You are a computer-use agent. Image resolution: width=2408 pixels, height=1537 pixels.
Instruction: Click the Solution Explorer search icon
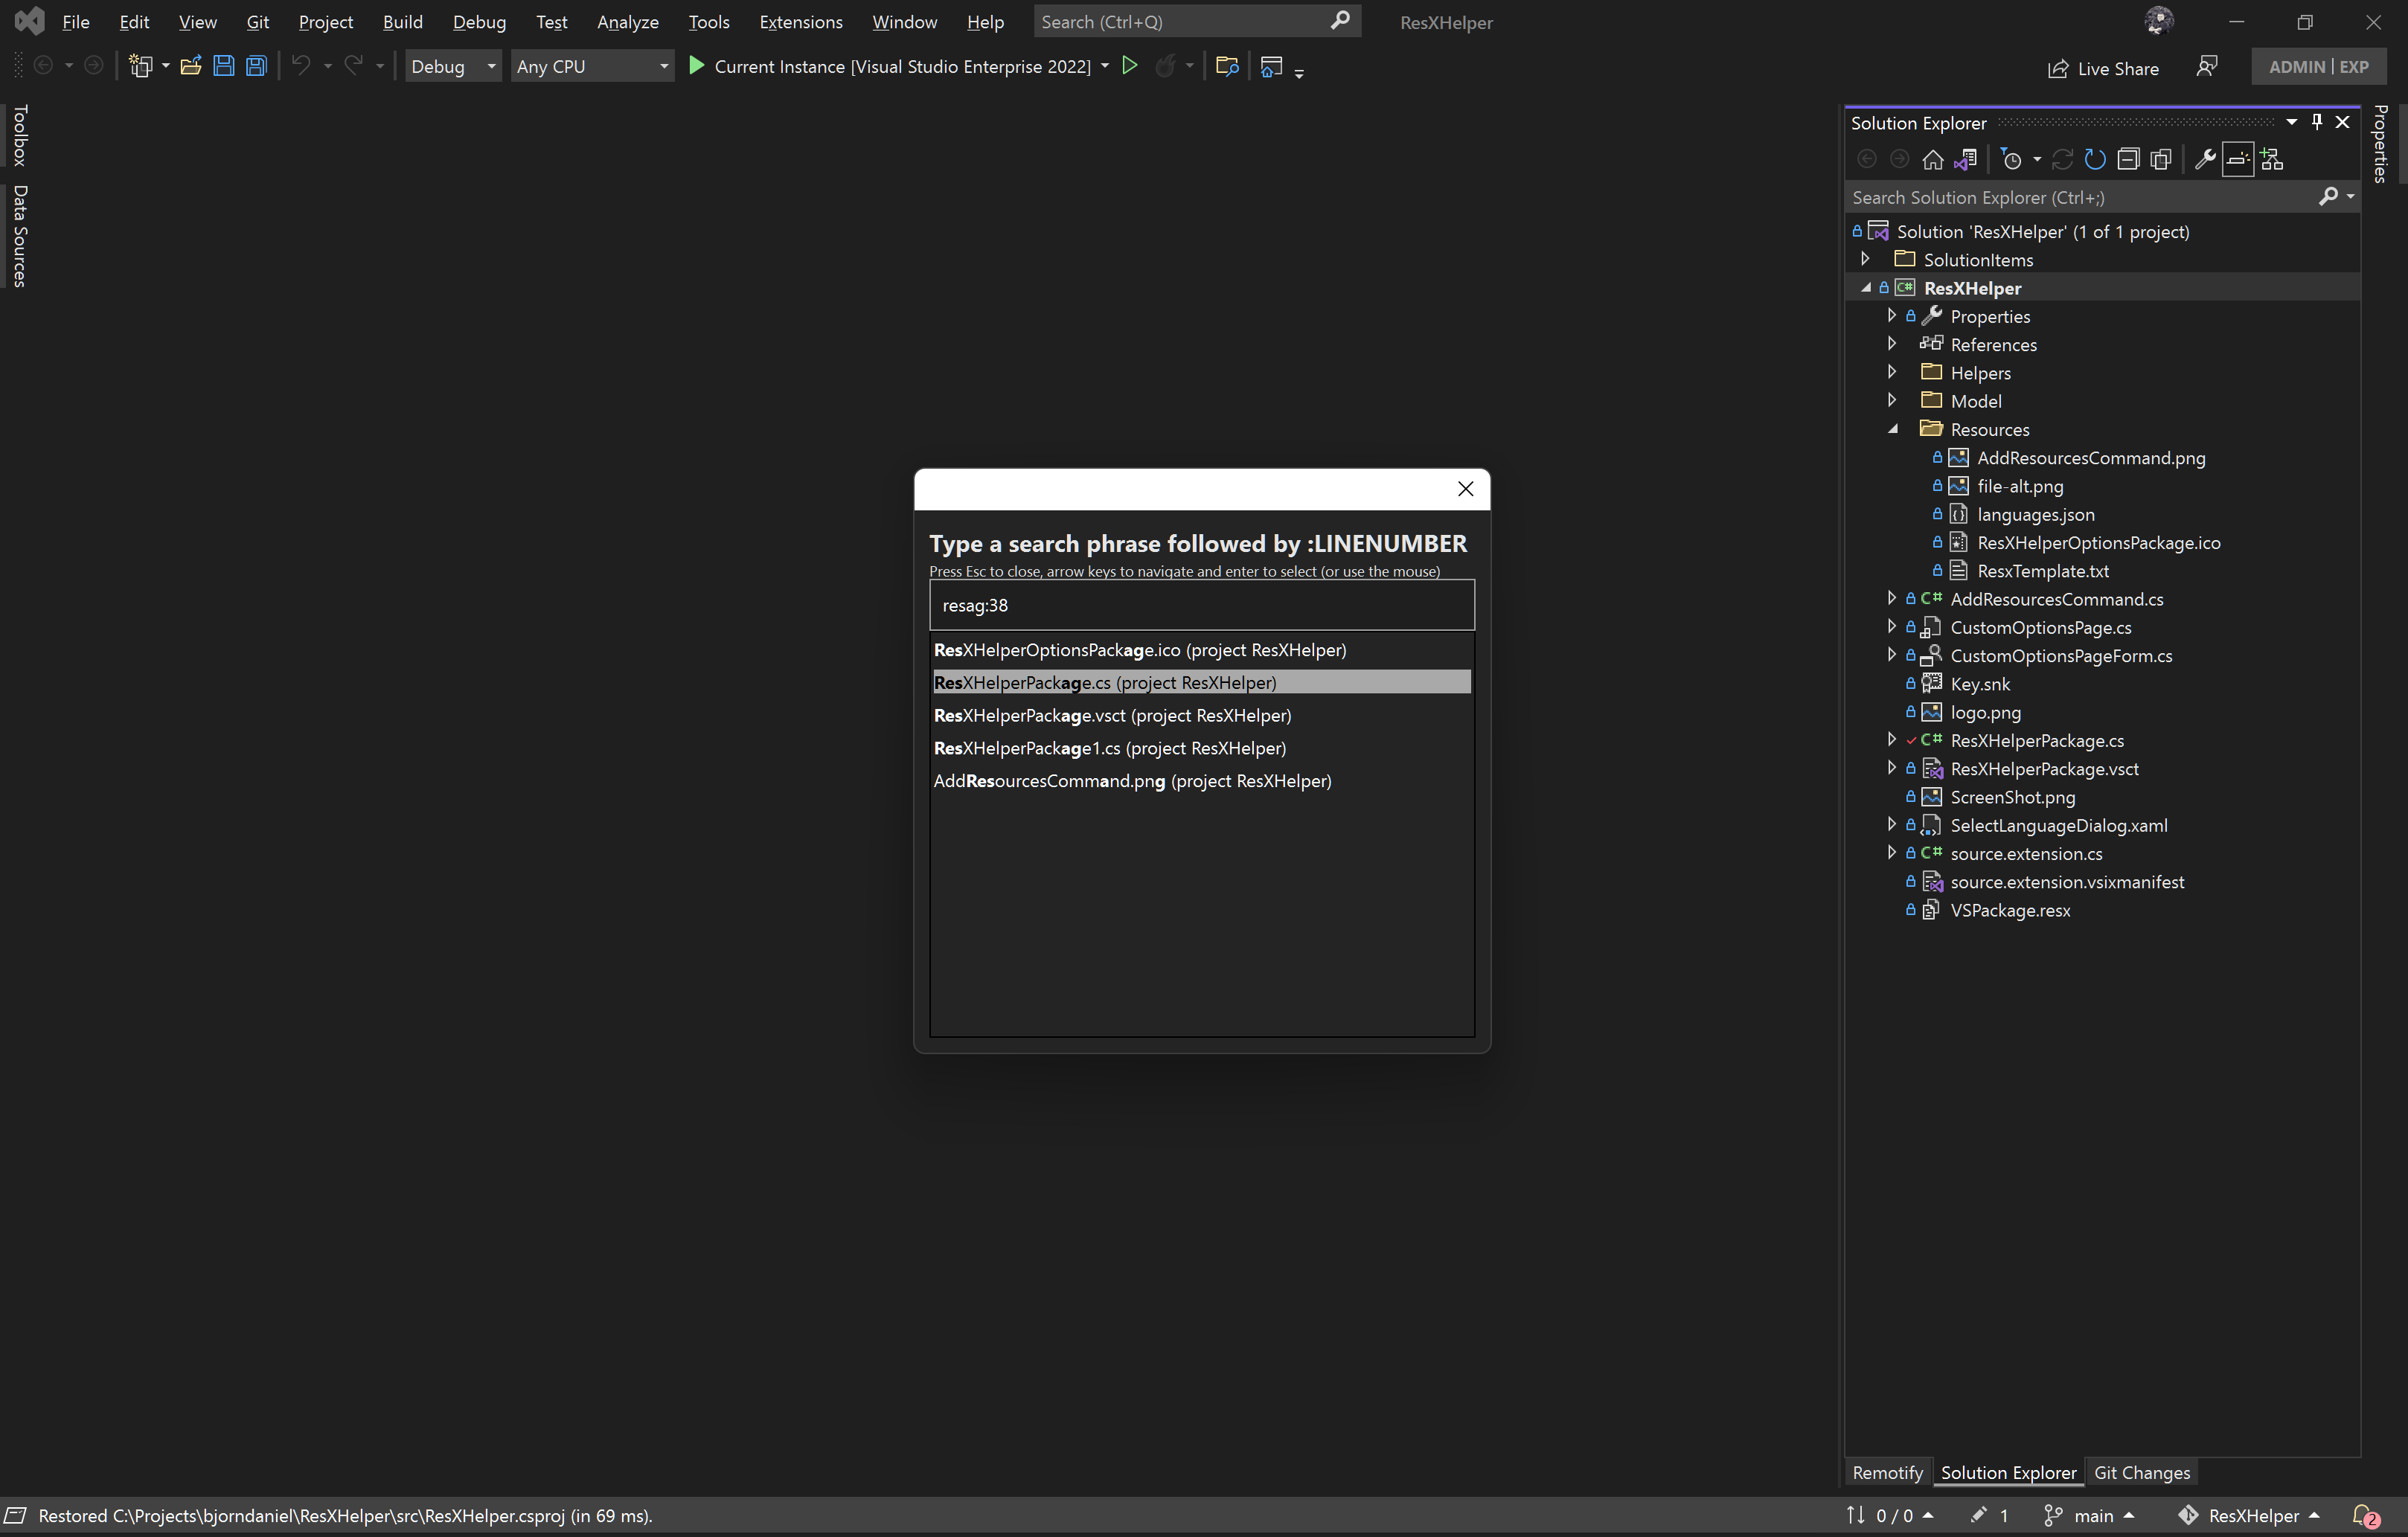click(2325, 196)
